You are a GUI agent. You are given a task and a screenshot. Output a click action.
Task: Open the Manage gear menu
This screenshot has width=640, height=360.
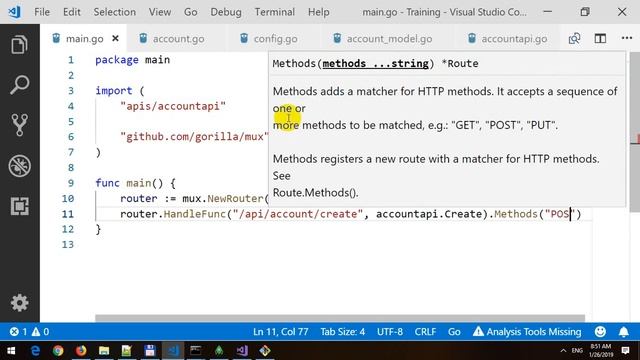pyautogui.click(x=19, y=303)
